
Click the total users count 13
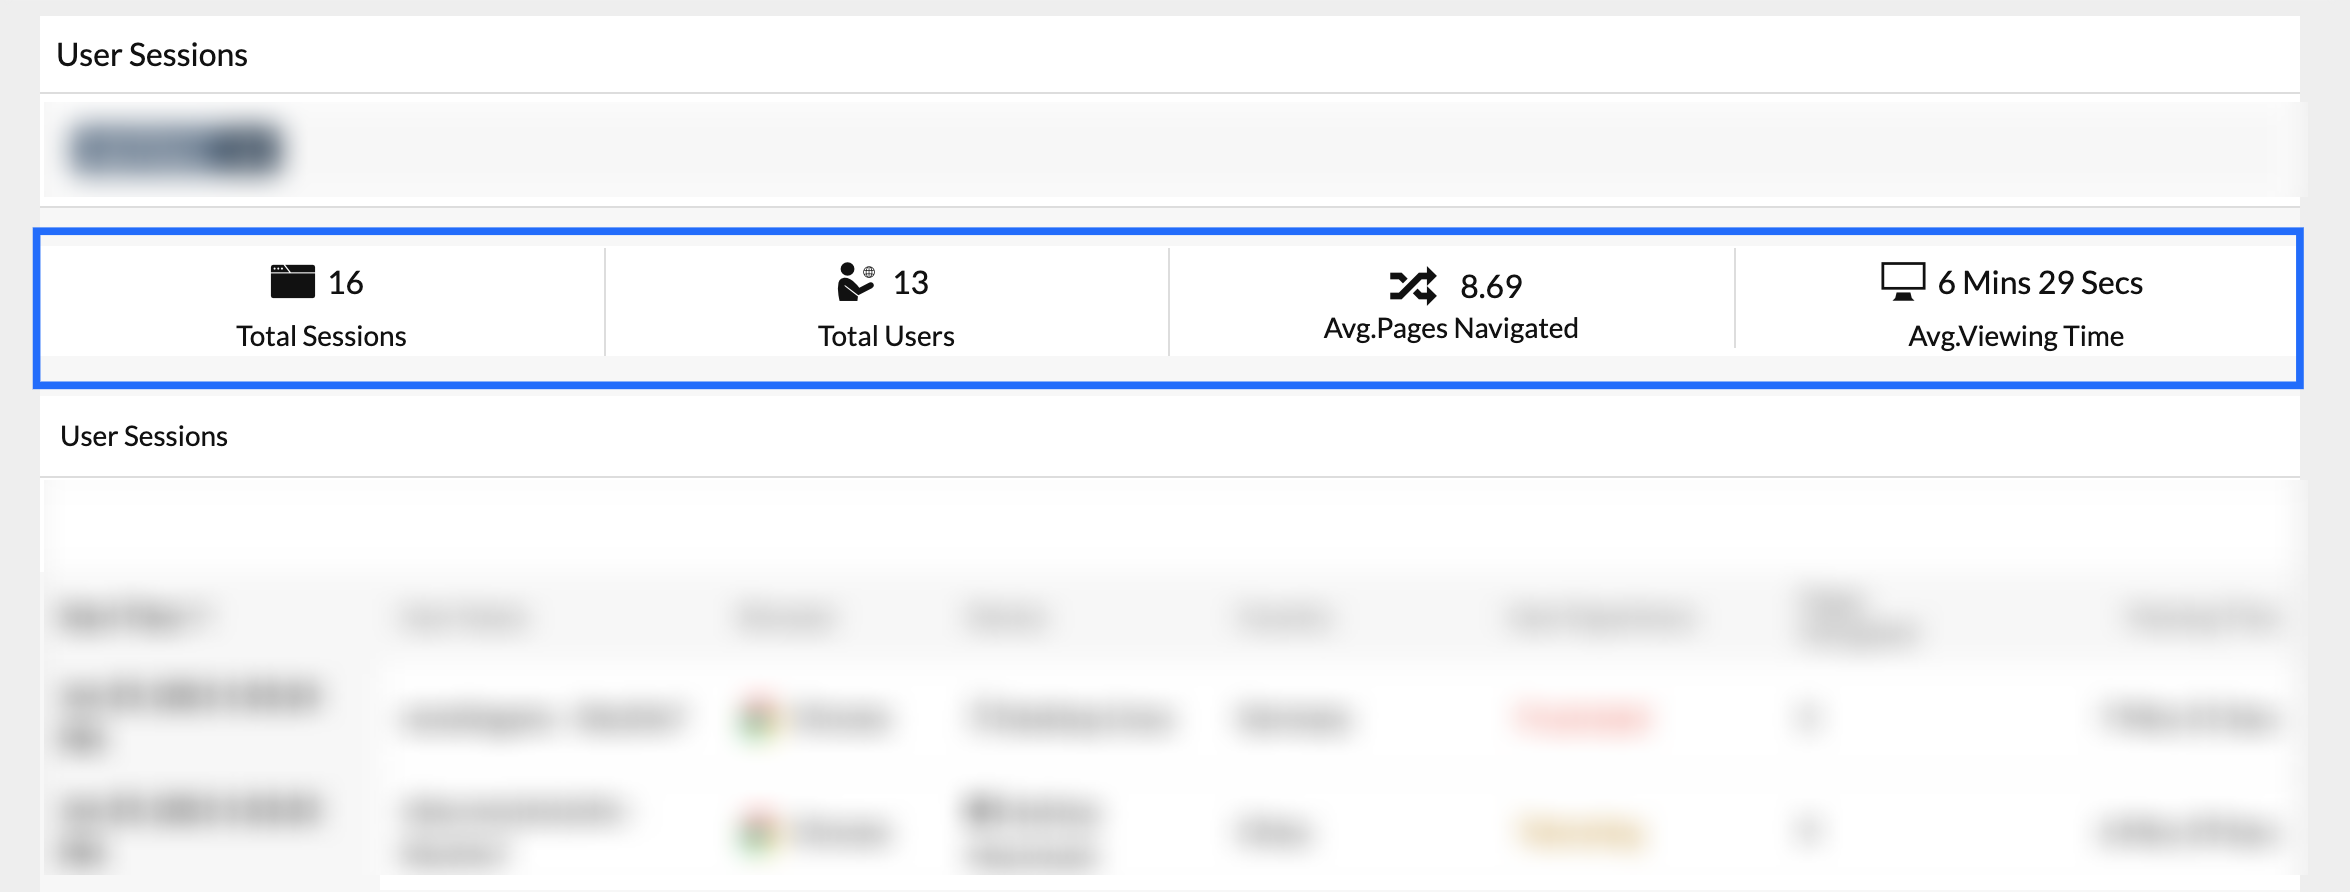click(911, 283)
